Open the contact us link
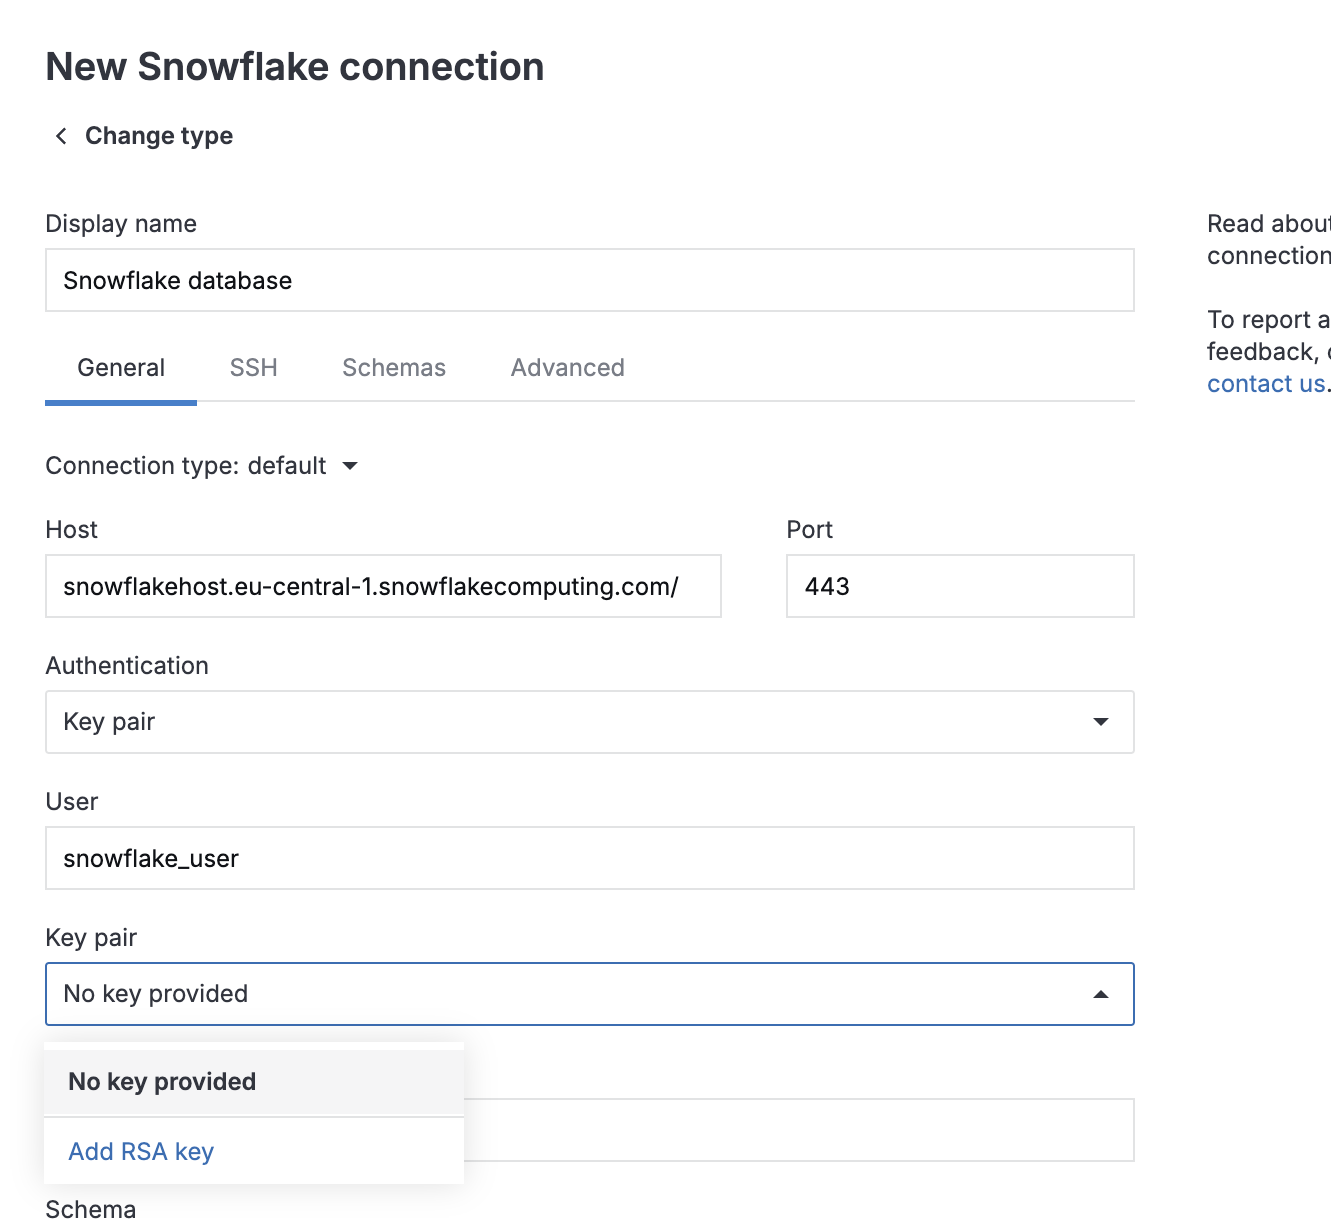Screen dimensions: 1331x1222 (1264, 383)
